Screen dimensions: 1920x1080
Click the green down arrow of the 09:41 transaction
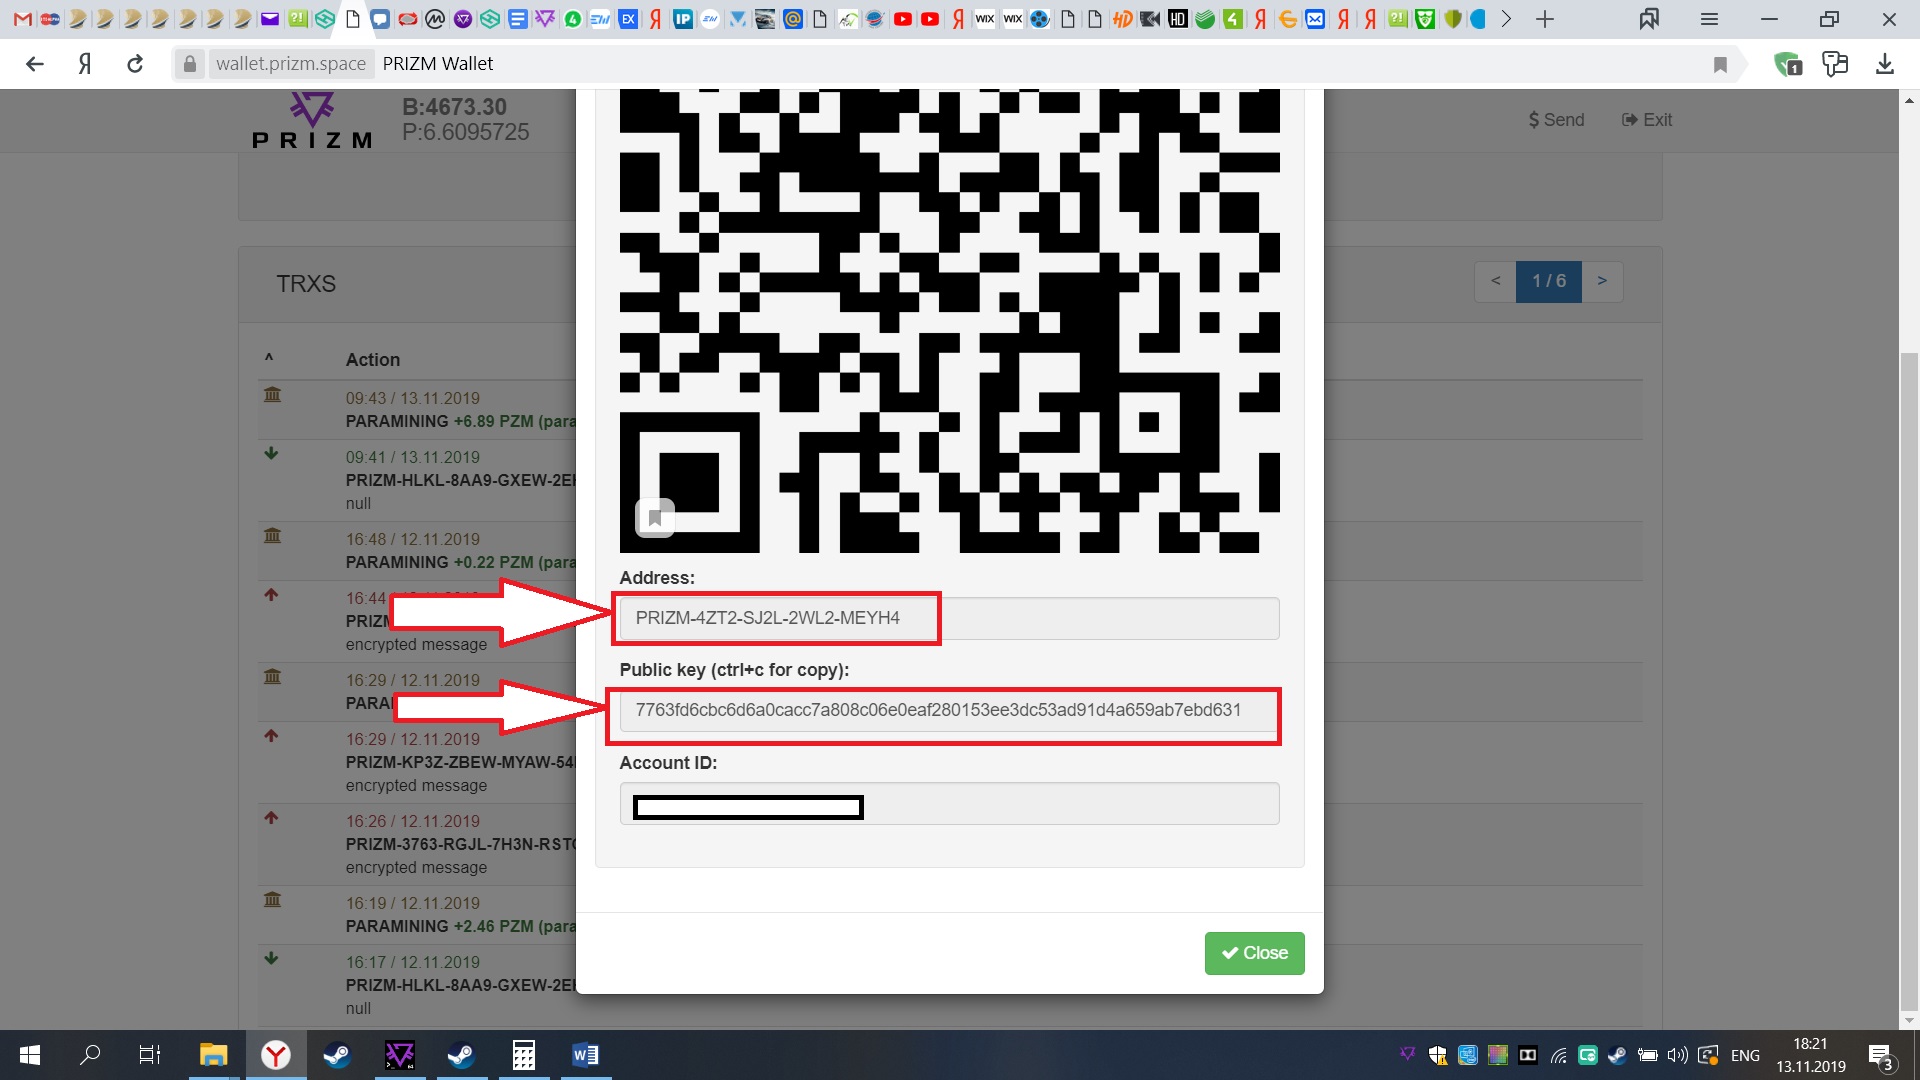click(x=271, y=454)
